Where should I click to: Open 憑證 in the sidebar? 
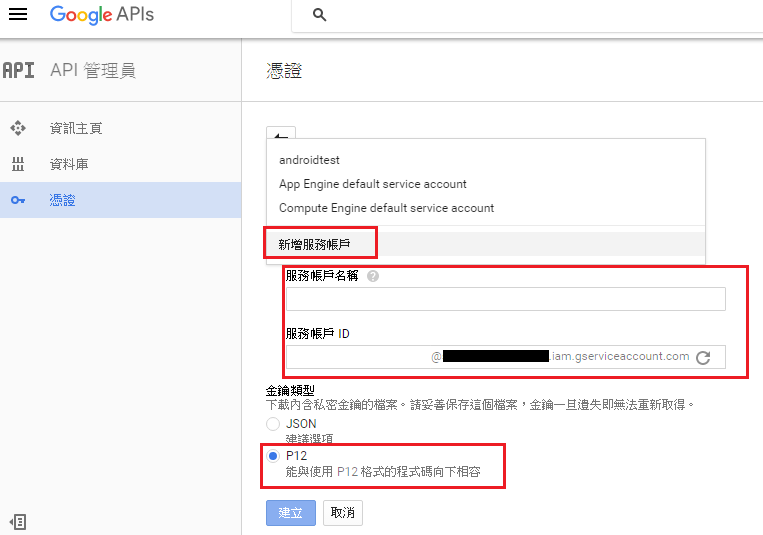tap(121, 200)
